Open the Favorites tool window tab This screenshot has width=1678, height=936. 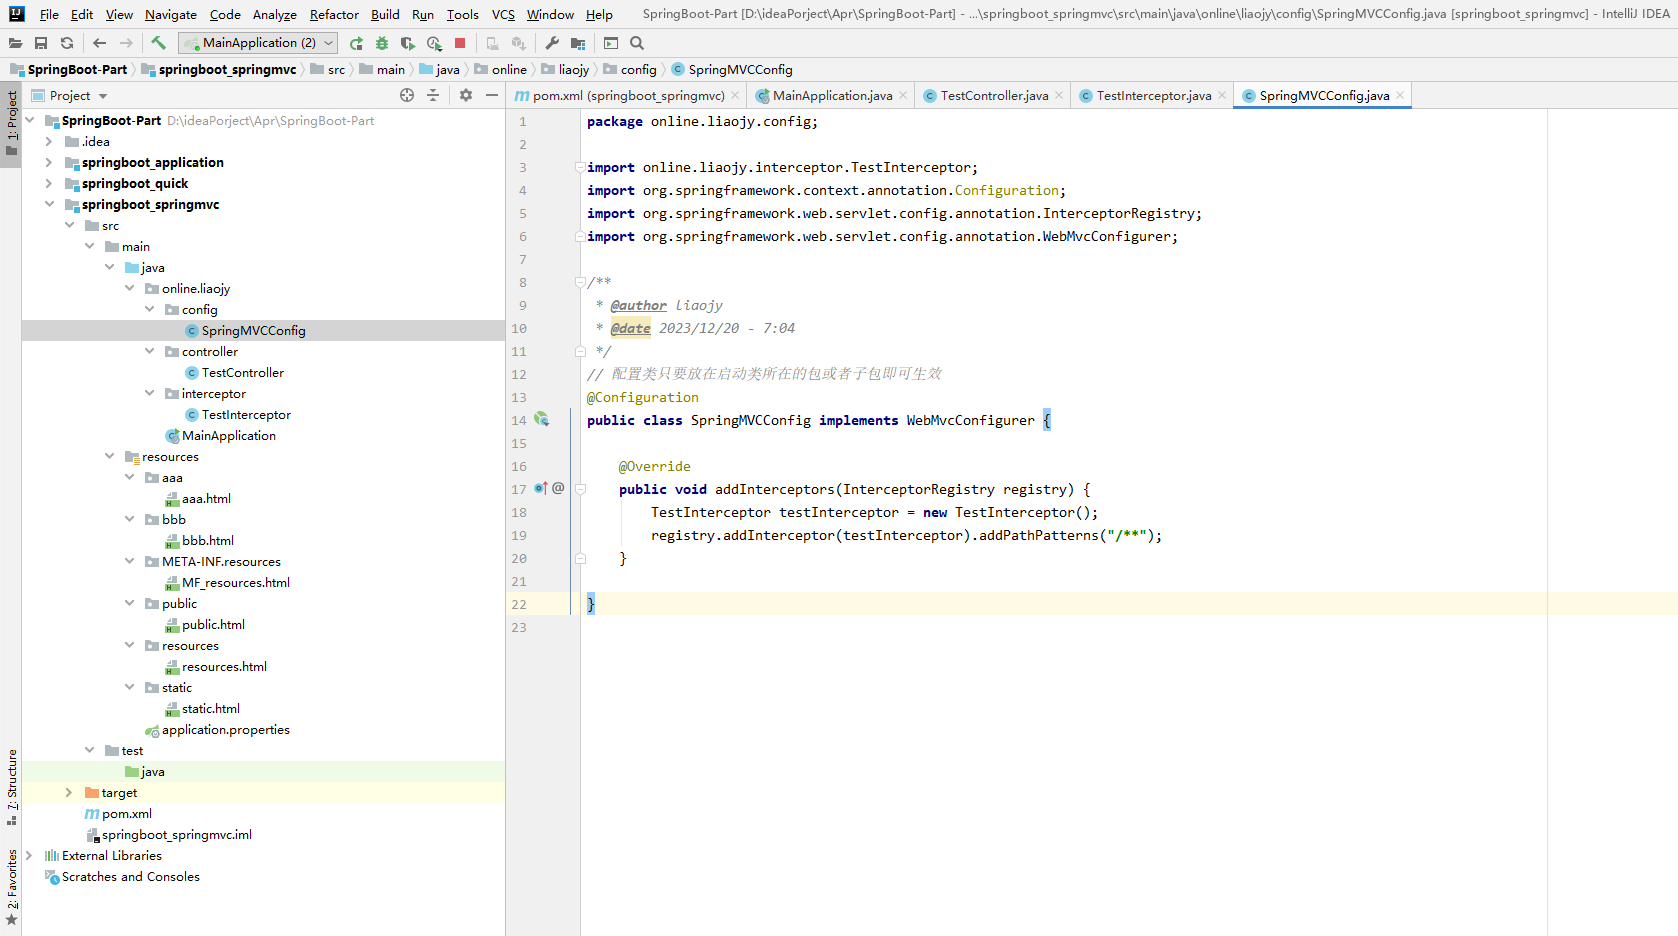click(x=11, y=887)
